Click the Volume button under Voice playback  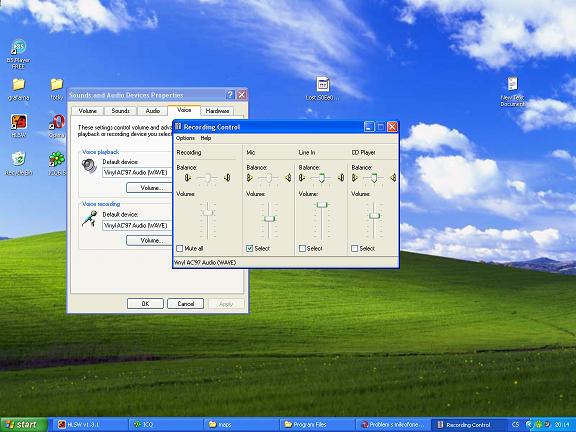point(150,188)
